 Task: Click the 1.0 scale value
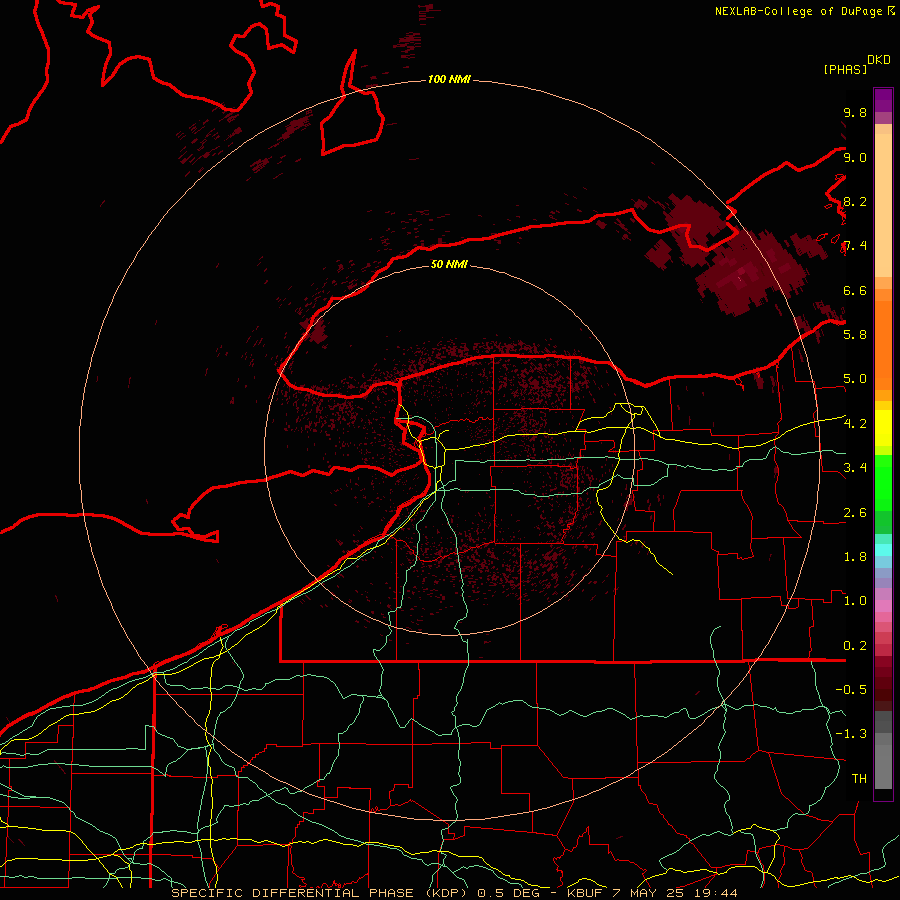tap(855, 600)
